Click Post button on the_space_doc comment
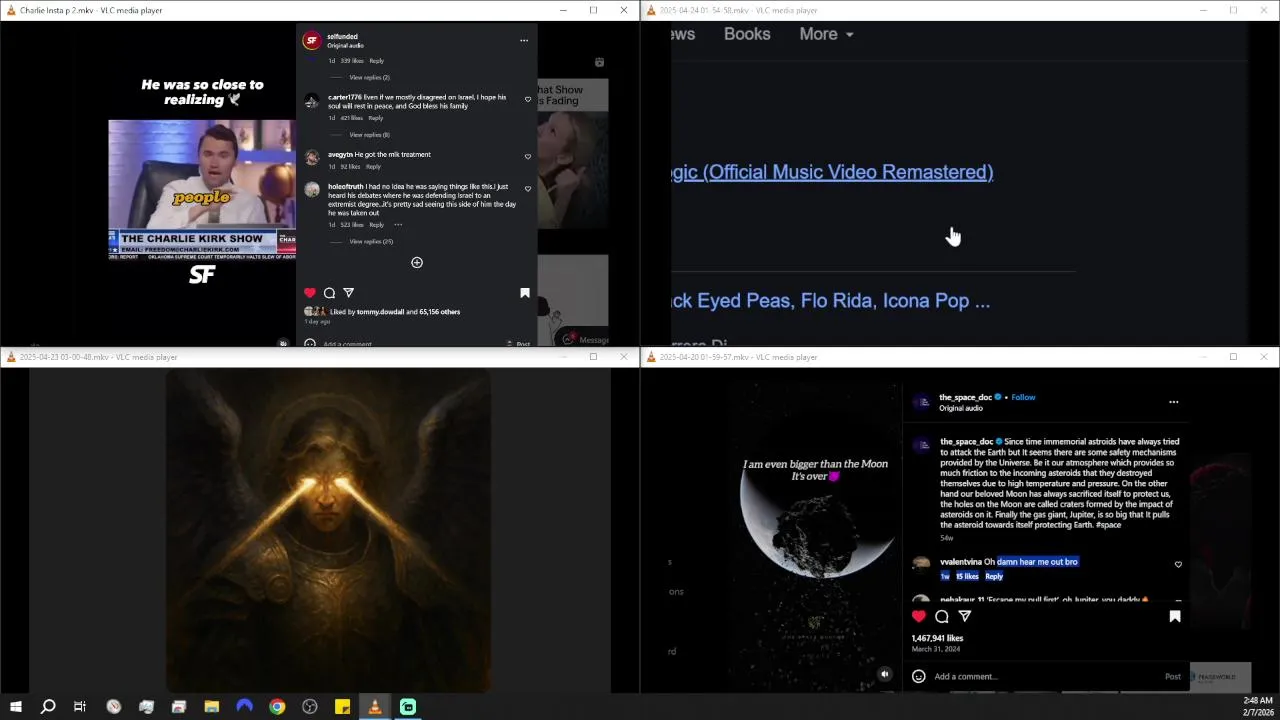Screen dimensions: 1280x720 coord(1173,677)
